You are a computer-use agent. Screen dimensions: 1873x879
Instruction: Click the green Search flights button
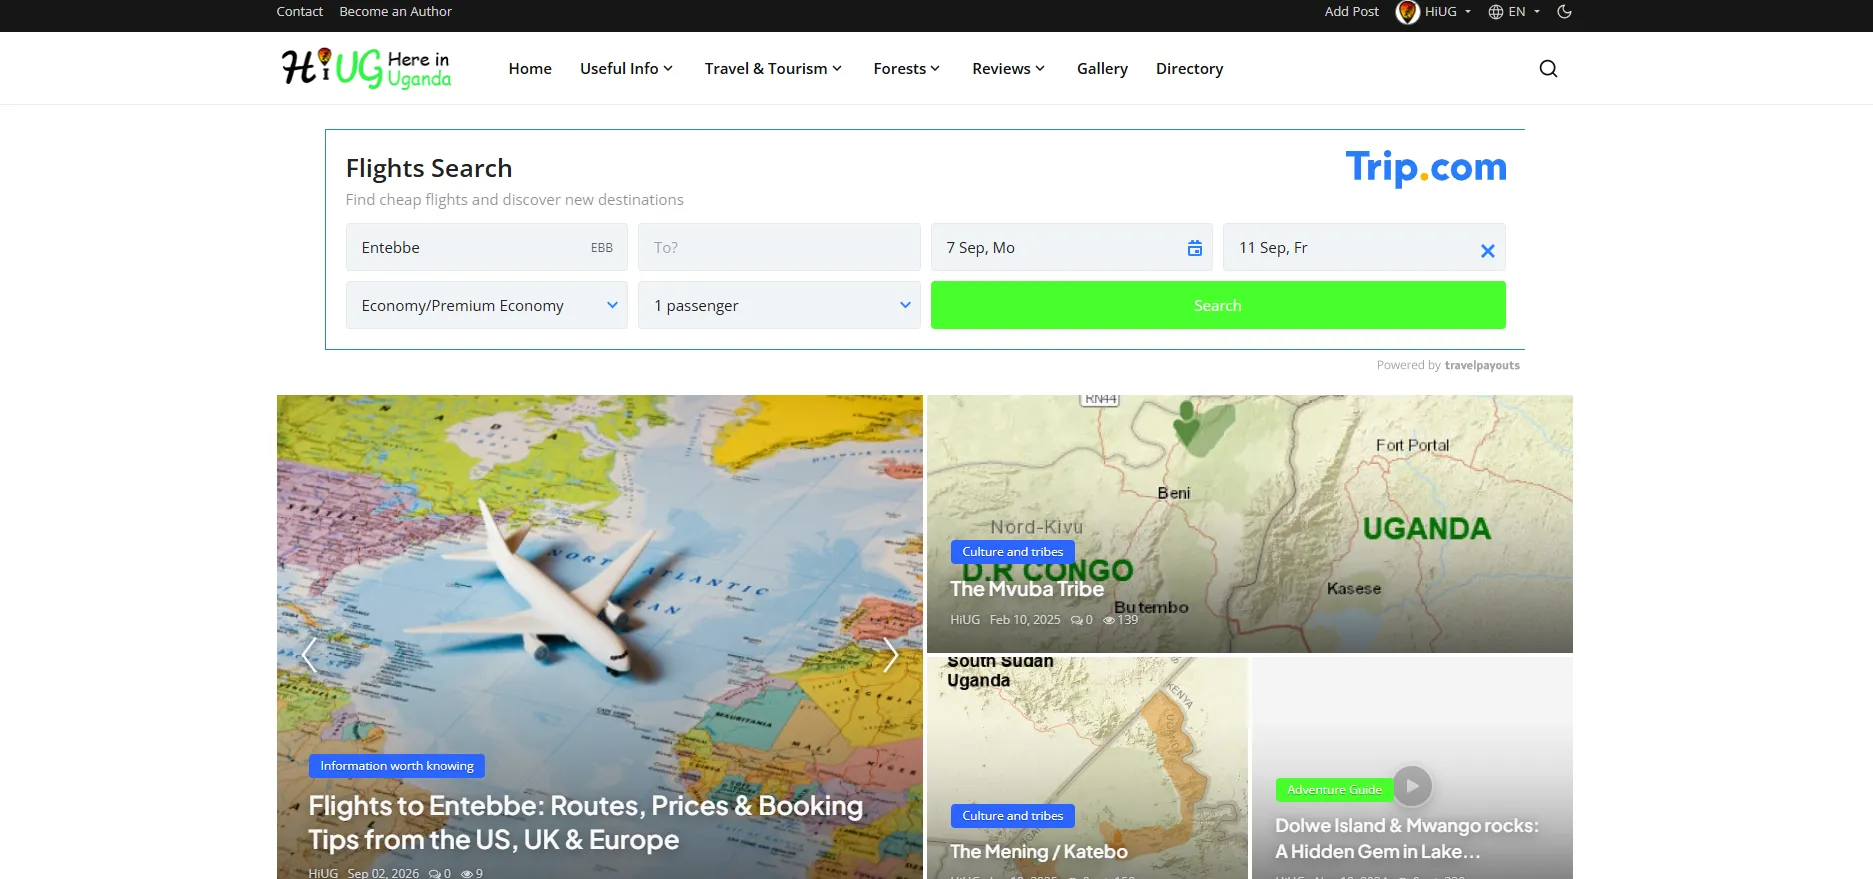click(x=1218, y=305)
